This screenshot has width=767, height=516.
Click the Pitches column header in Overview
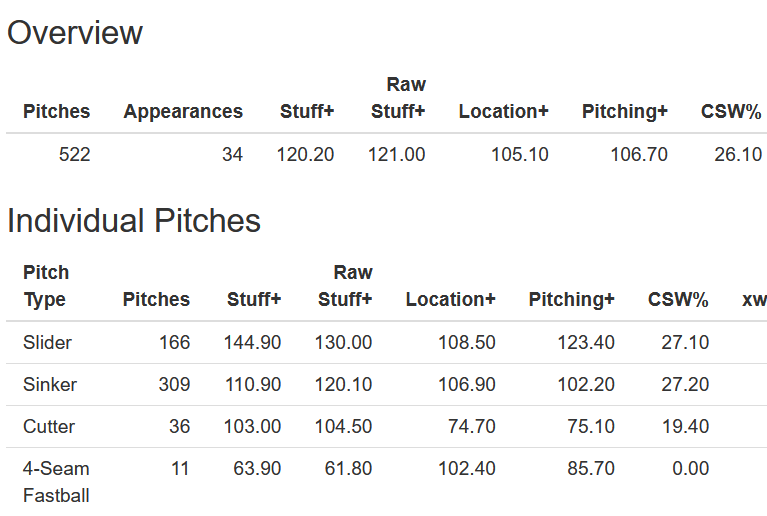pyautogui.click(x=56, y=112)
